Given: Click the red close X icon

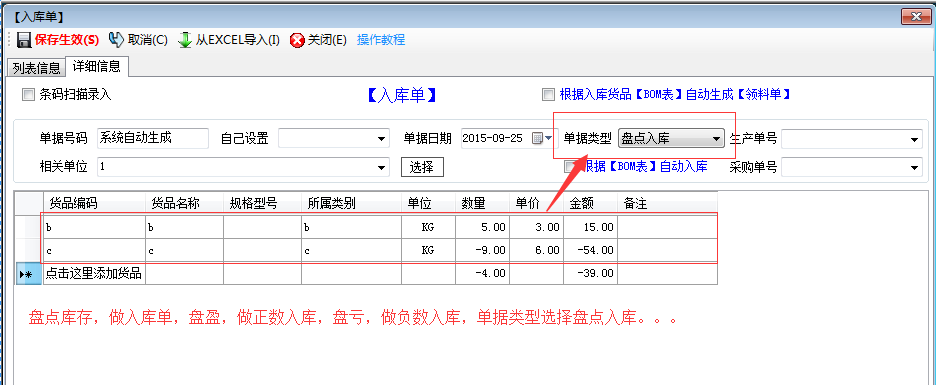Looking at the screenshot, I should pyautogui.click(x=297, y=40).
